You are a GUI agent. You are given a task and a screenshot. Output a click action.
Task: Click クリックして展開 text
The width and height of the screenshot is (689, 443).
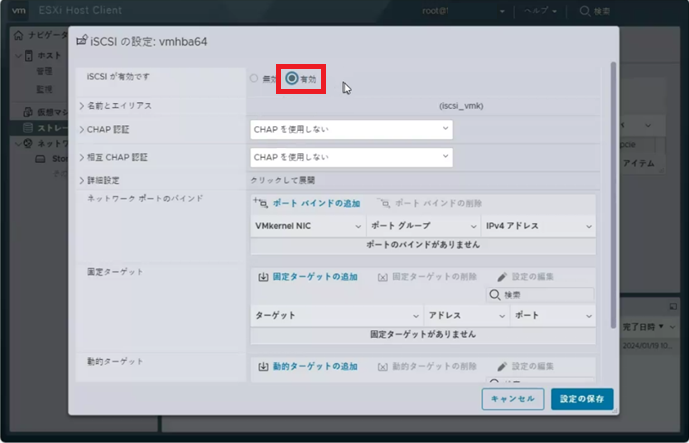click(x=283, y=181)
